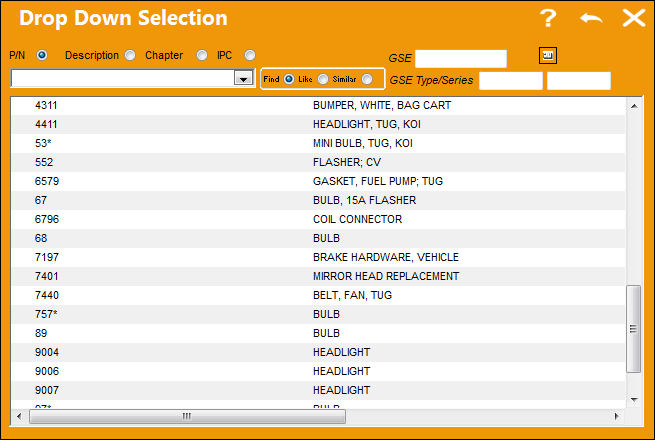Open the search combo box dropdown arrow
655x440 pixels.
243,78
